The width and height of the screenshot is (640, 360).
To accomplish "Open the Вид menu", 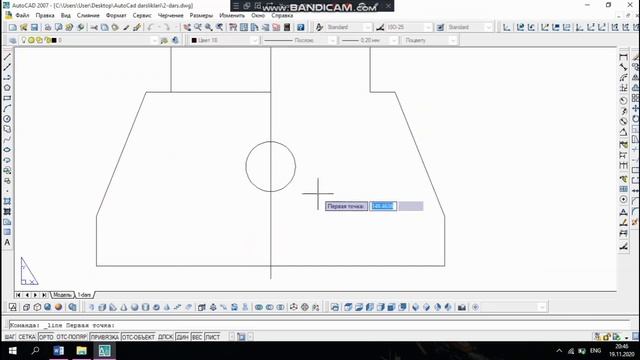I will pyautogui.click(x=65, y=16).
